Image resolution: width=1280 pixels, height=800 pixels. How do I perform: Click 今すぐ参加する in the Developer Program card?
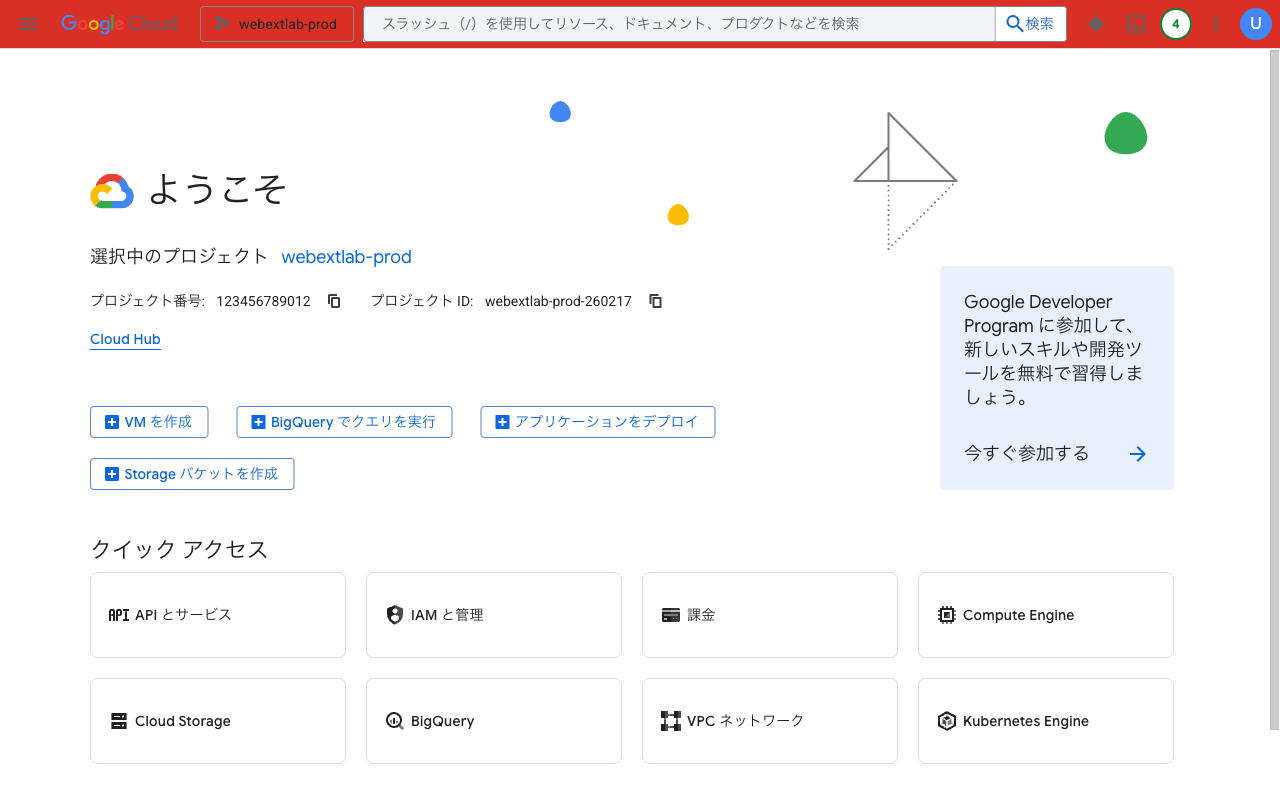point(1026,453)
